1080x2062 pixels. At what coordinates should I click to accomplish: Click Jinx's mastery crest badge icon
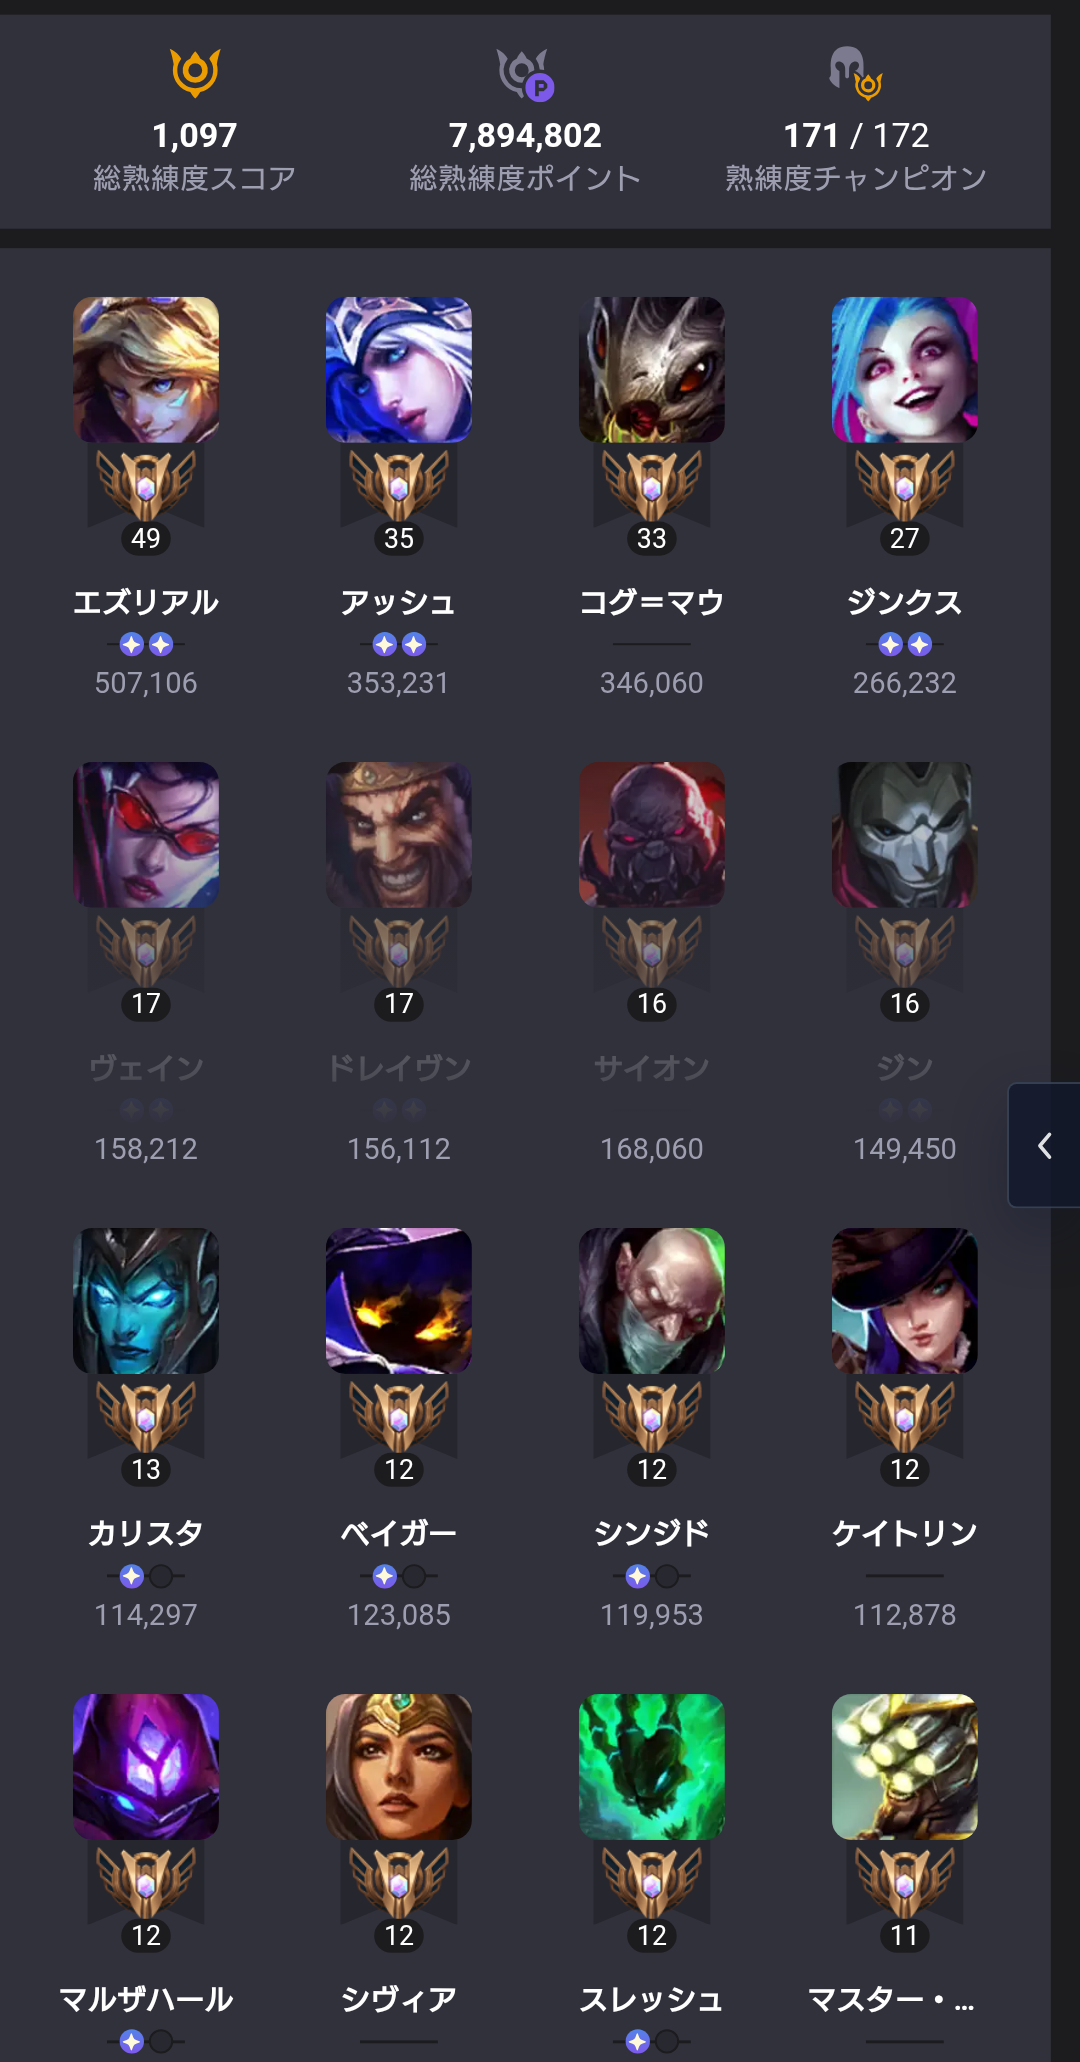coord(905,485)
